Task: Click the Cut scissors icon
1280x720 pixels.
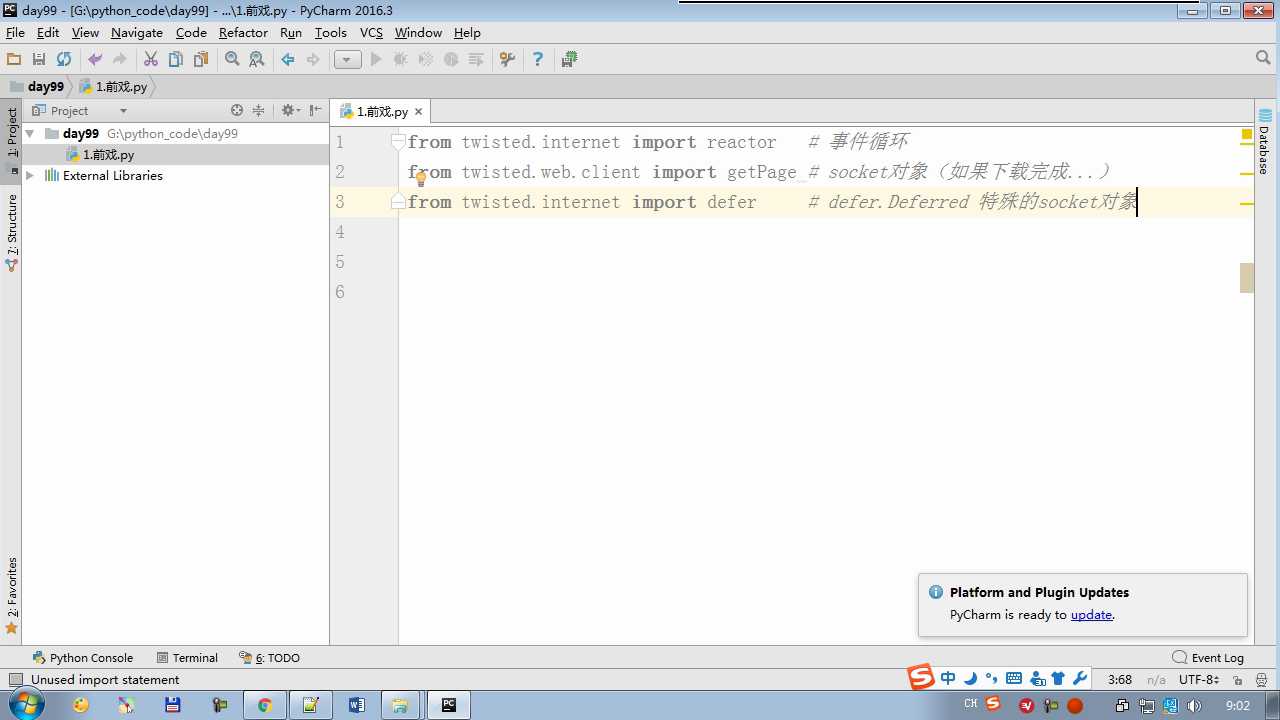Action: 151,60
